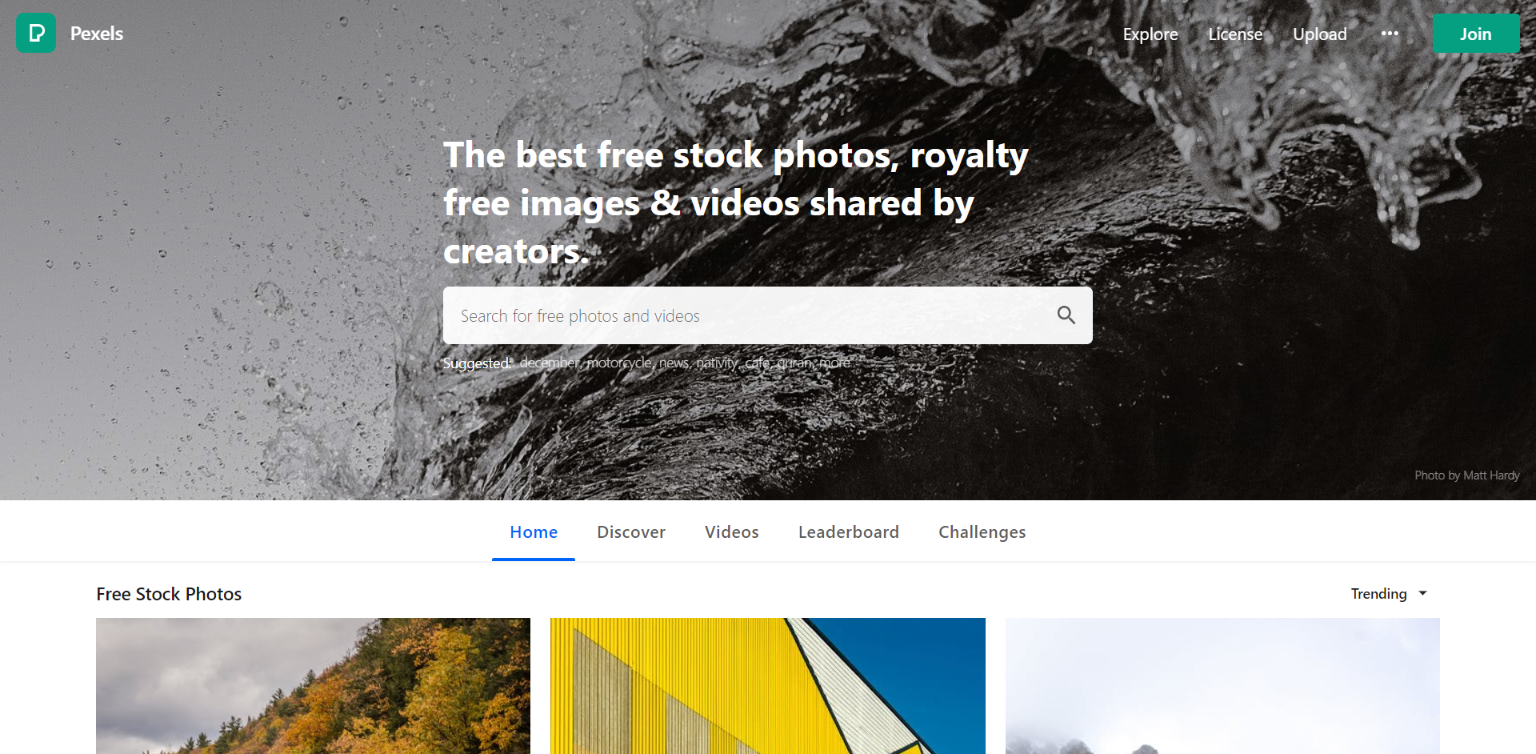
Task: Select the Home tab
Action: coord(534,532)
